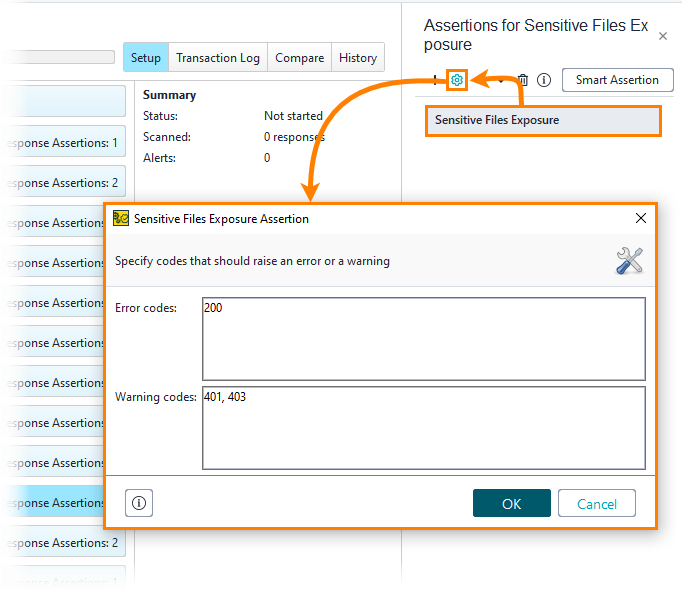Click the Status value Not started
The height and width of the screenshot is (590, 682).
point(294,116)
